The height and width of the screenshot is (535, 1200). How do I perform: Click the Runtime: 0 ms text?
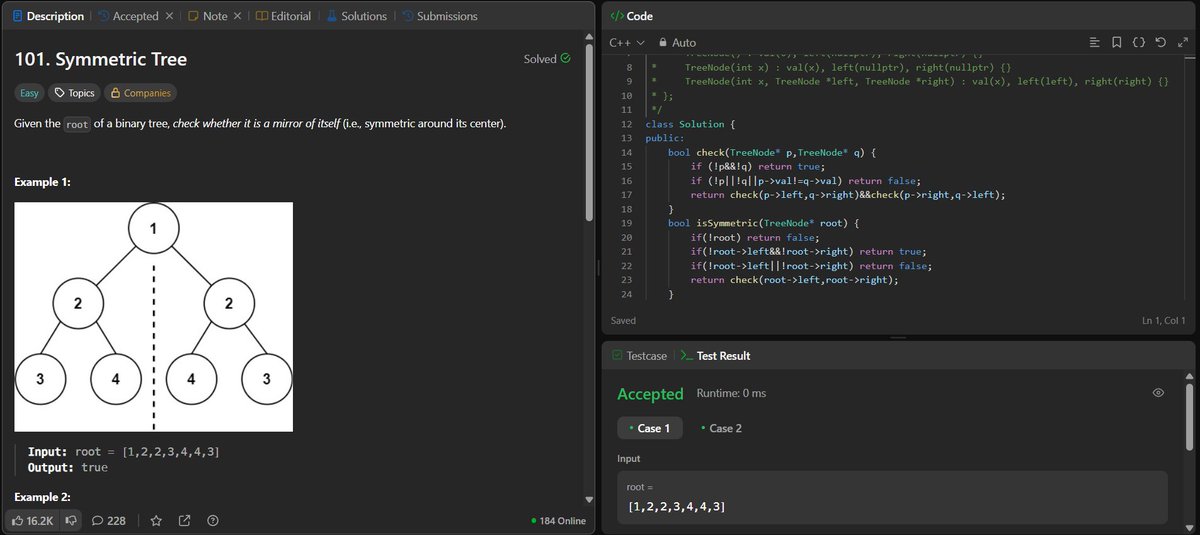(731, 394)
